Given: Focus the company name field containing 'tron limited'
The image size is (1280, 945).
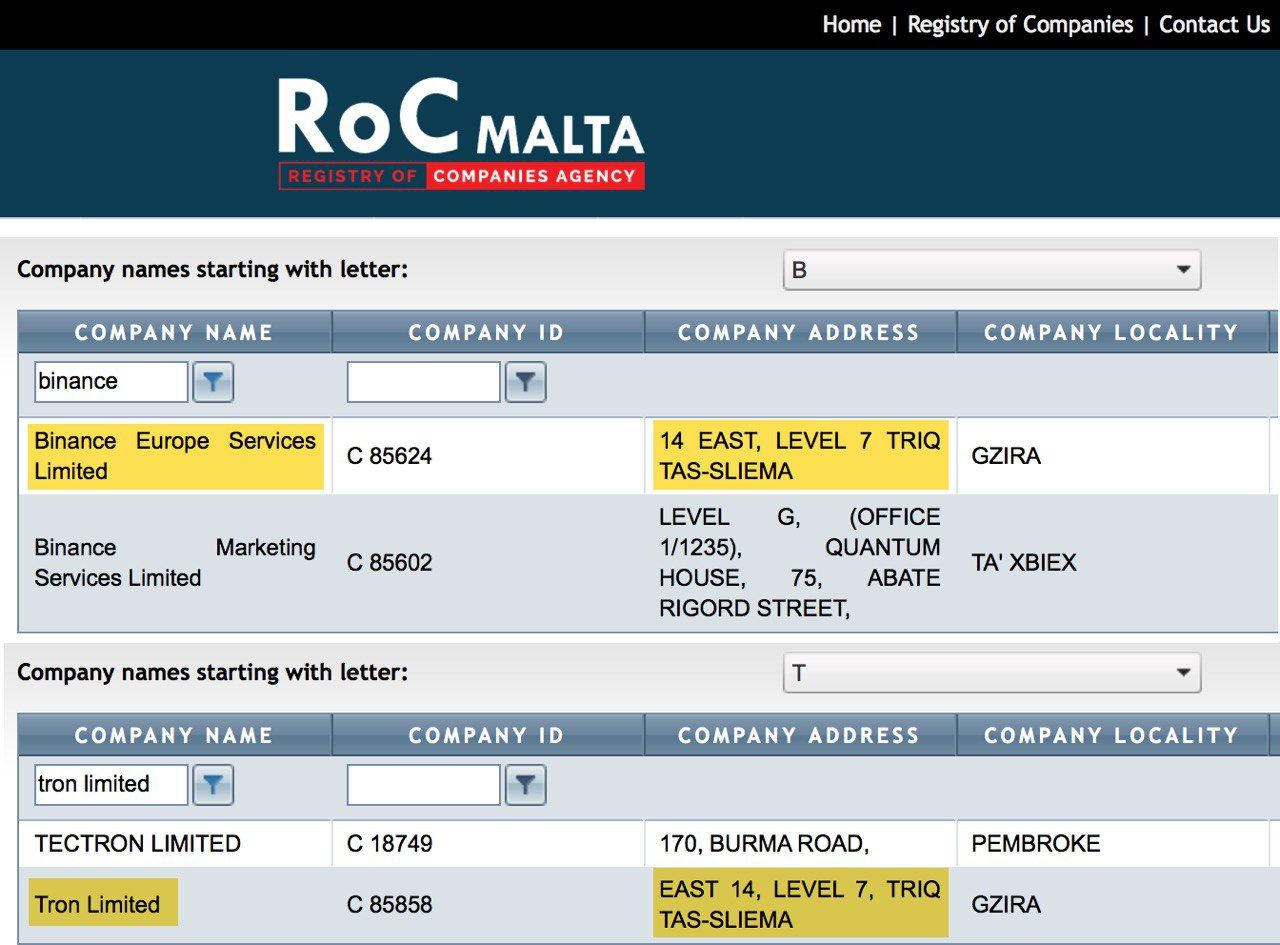Looking at the screenshot, I should [x=111, y=785].
